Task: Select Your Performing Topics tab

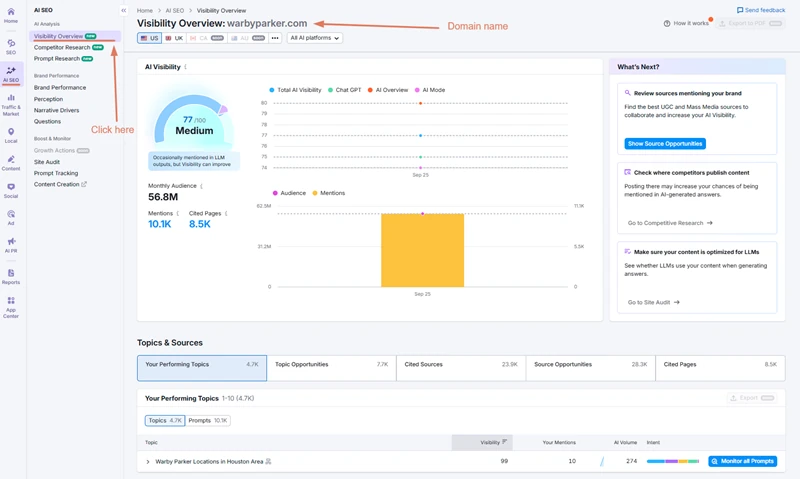Action: pyautogui.click(x=202, y=368)
